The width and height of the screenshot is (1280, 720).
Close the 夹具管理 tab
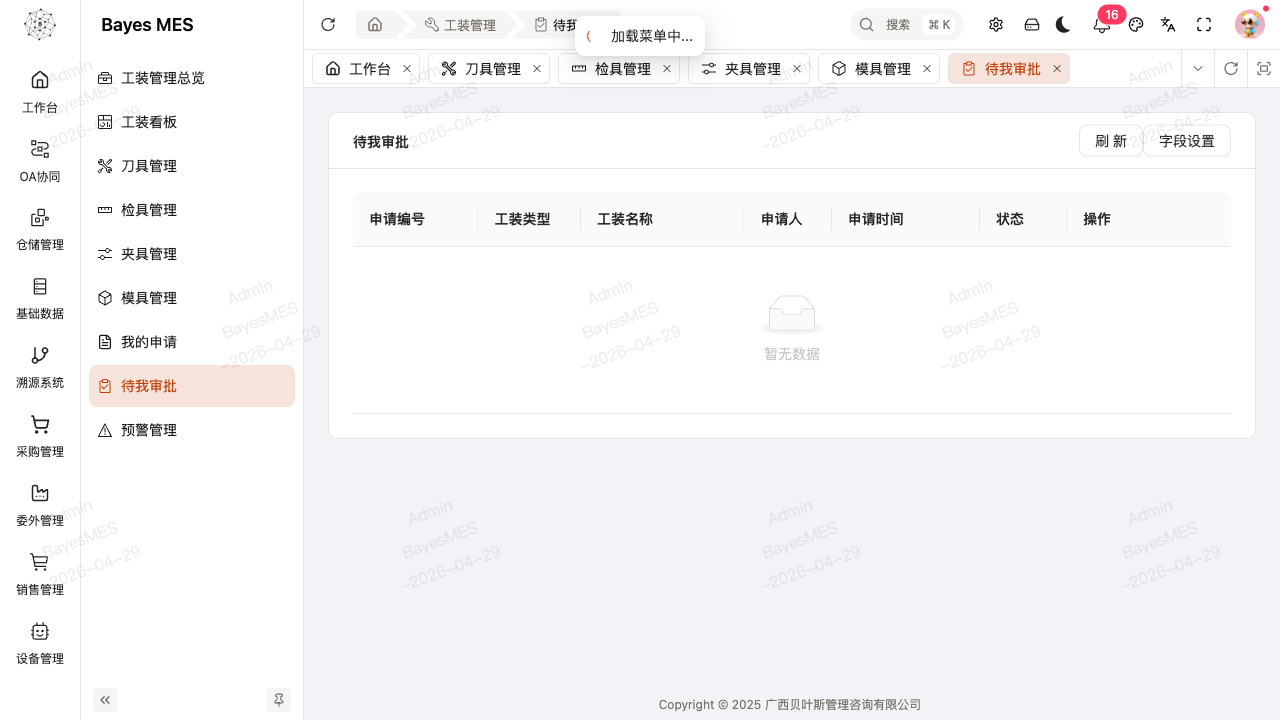pyautogui.click(x=797, y=69)
